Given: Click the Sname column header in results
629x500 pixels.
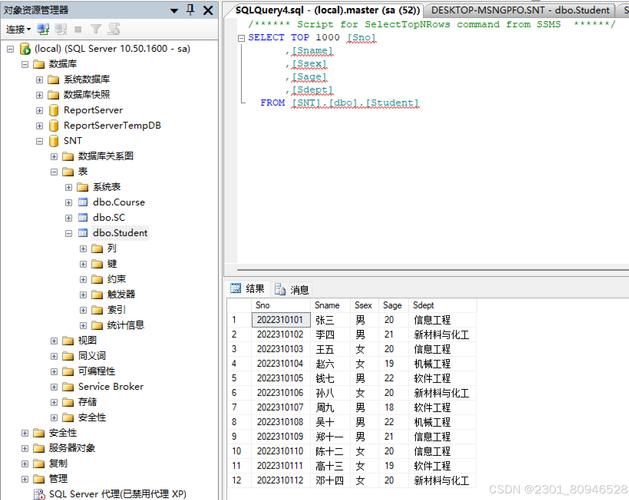Looking at the screenshot, I should click(x=327, y=305).
